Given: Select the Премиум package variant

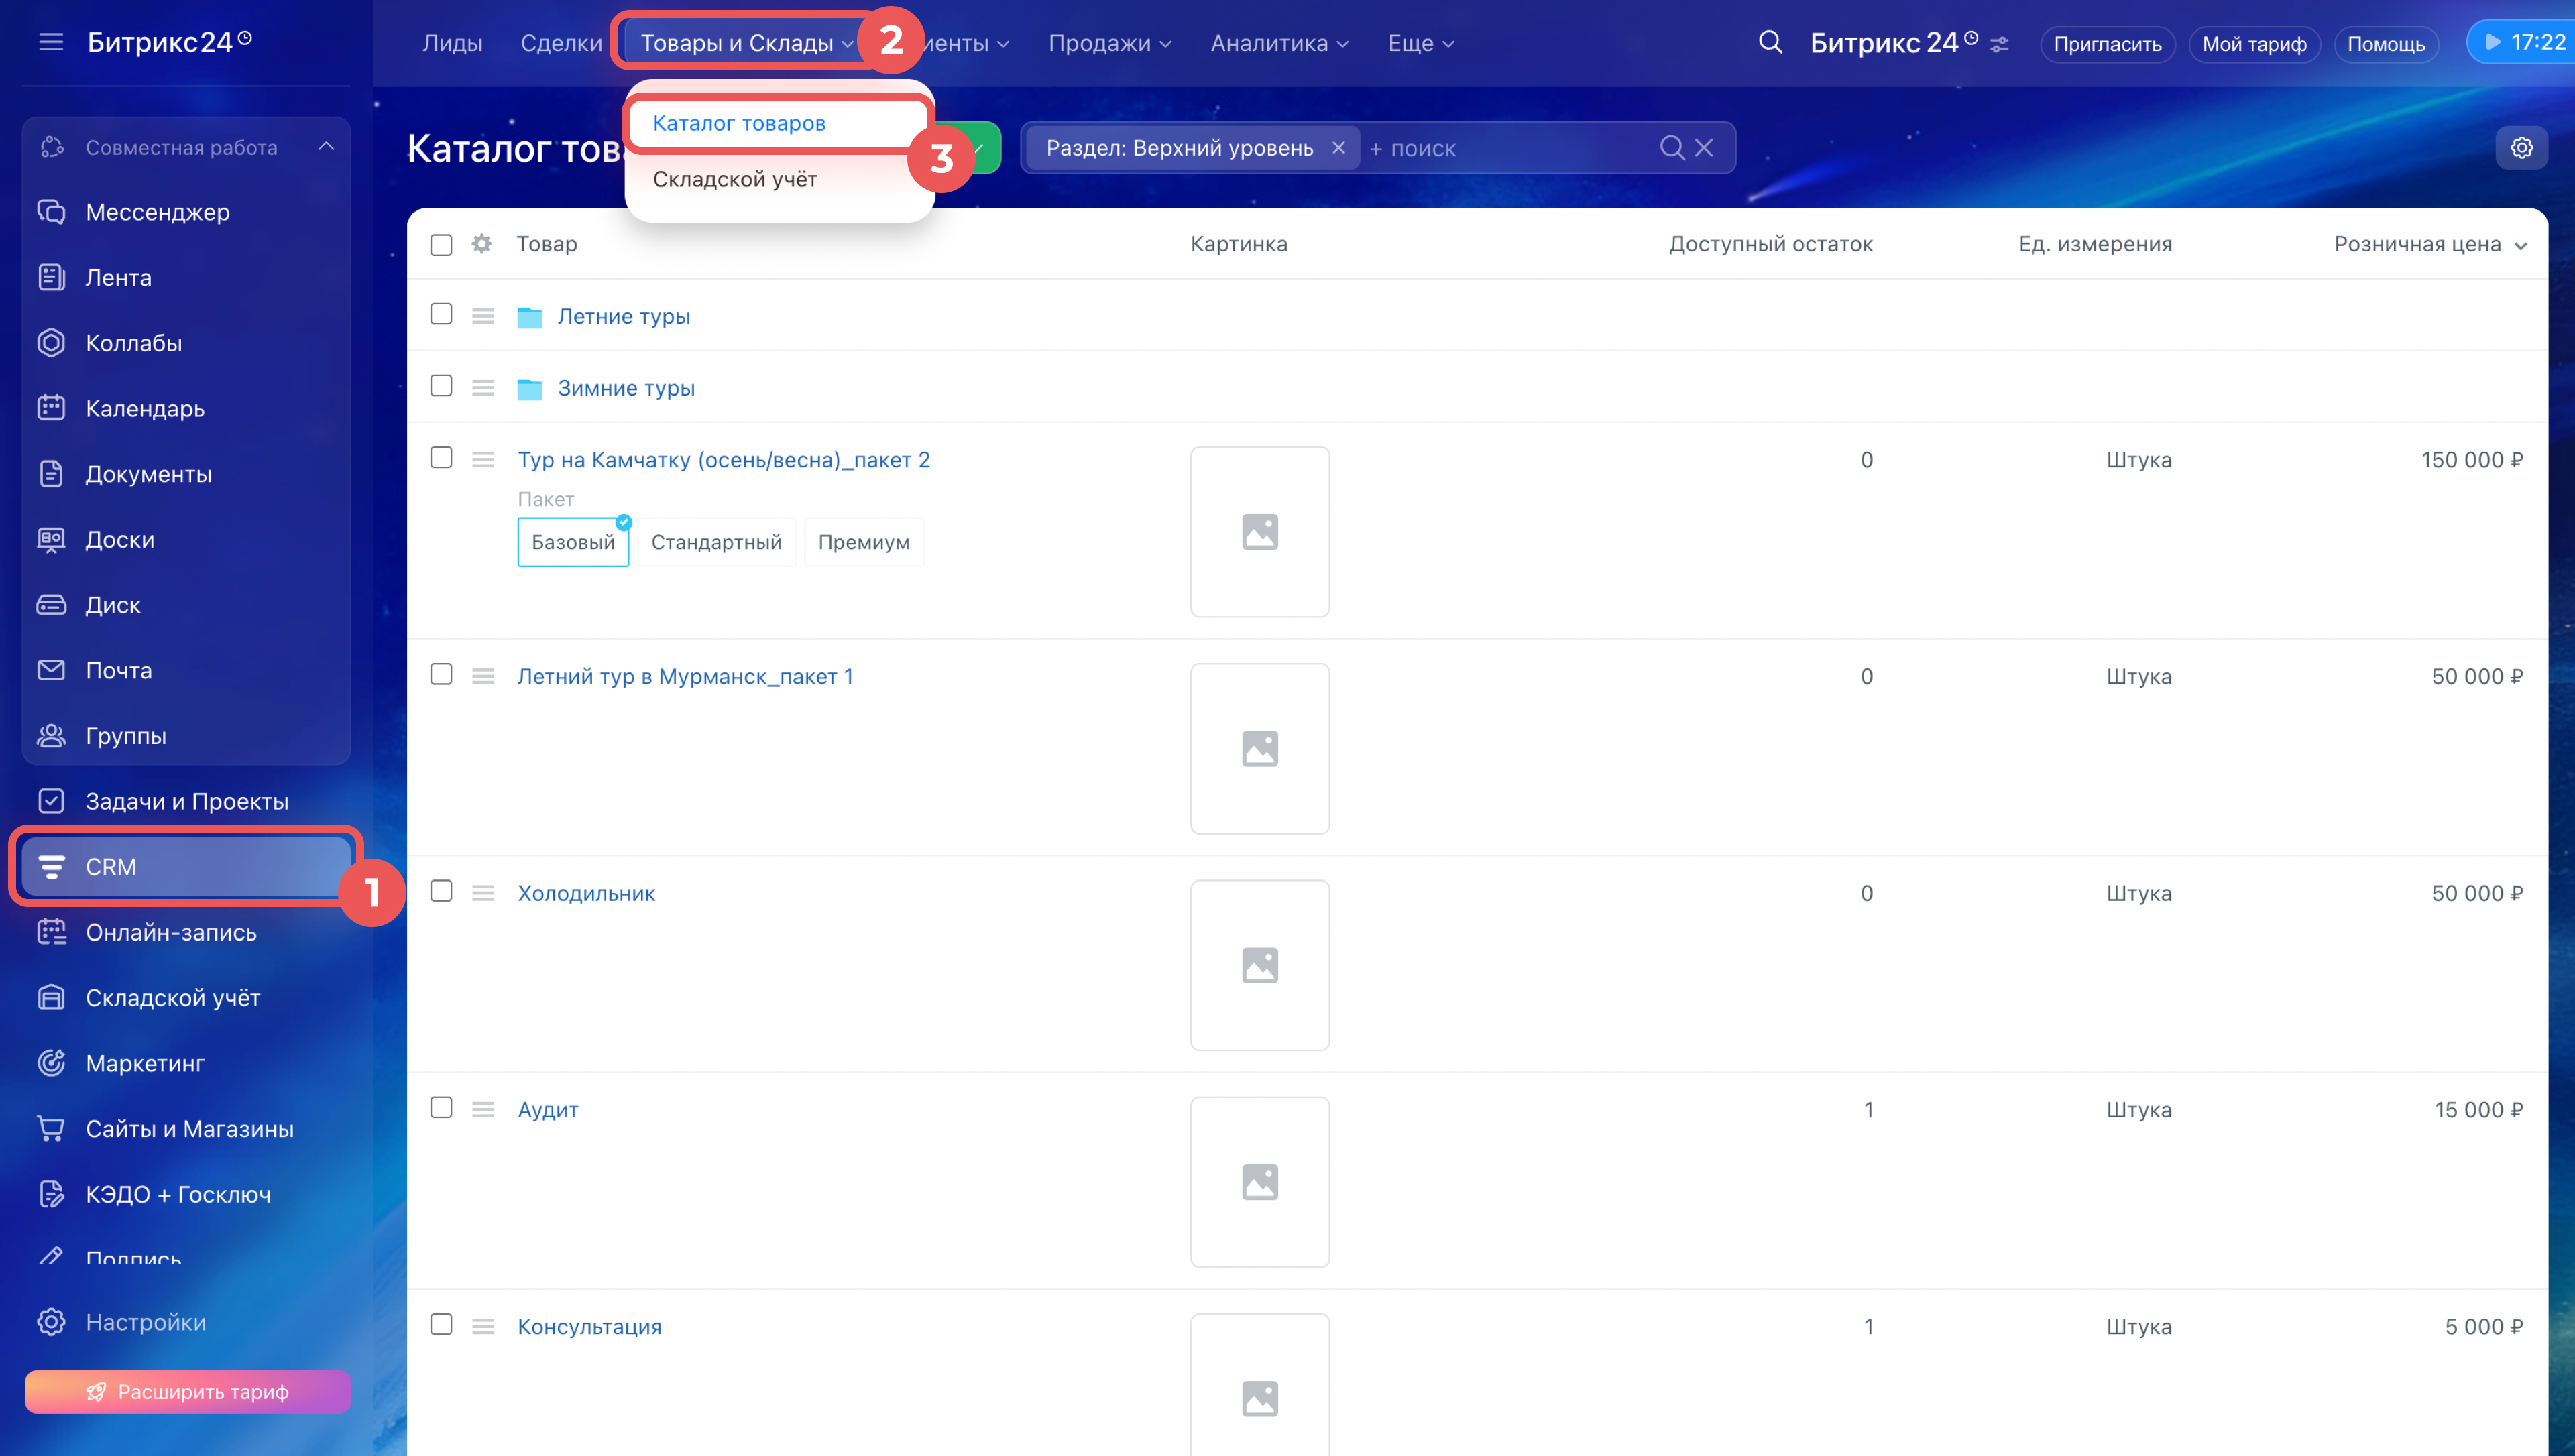Looking at the screenshot, I should [x=863, y=542].
